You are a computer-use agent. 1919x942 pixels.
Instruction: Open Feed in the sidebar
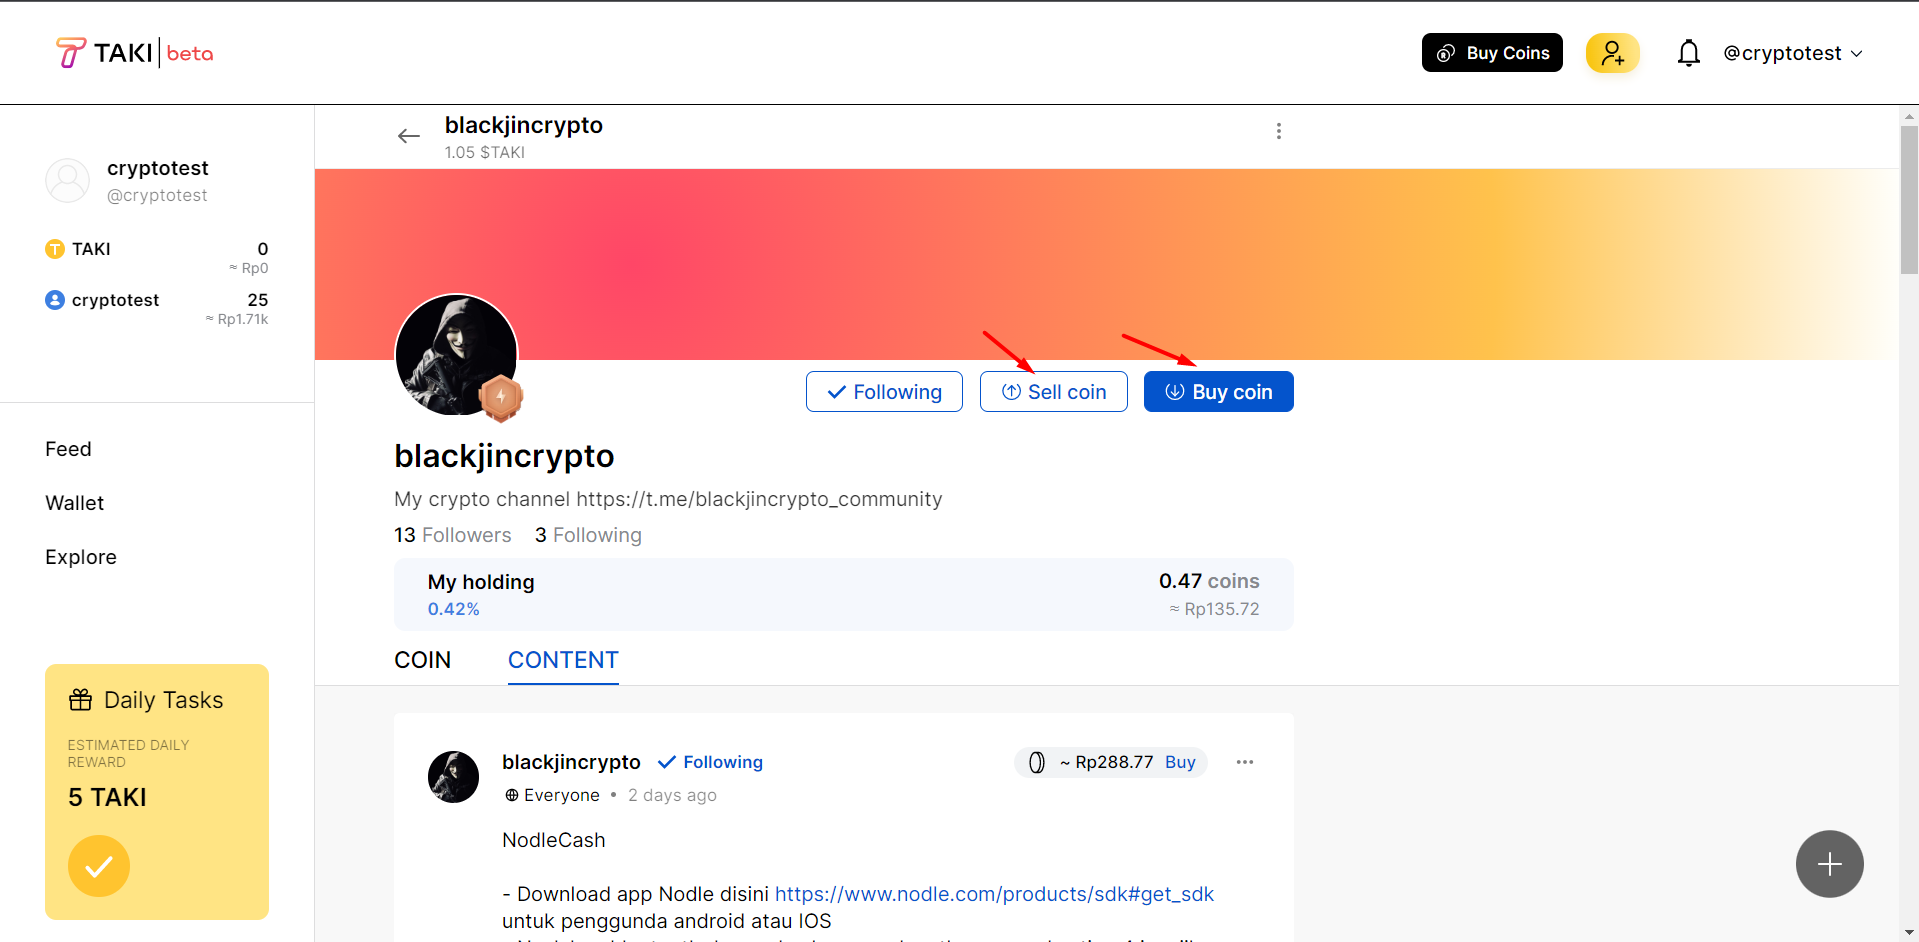tap(68, 449)
